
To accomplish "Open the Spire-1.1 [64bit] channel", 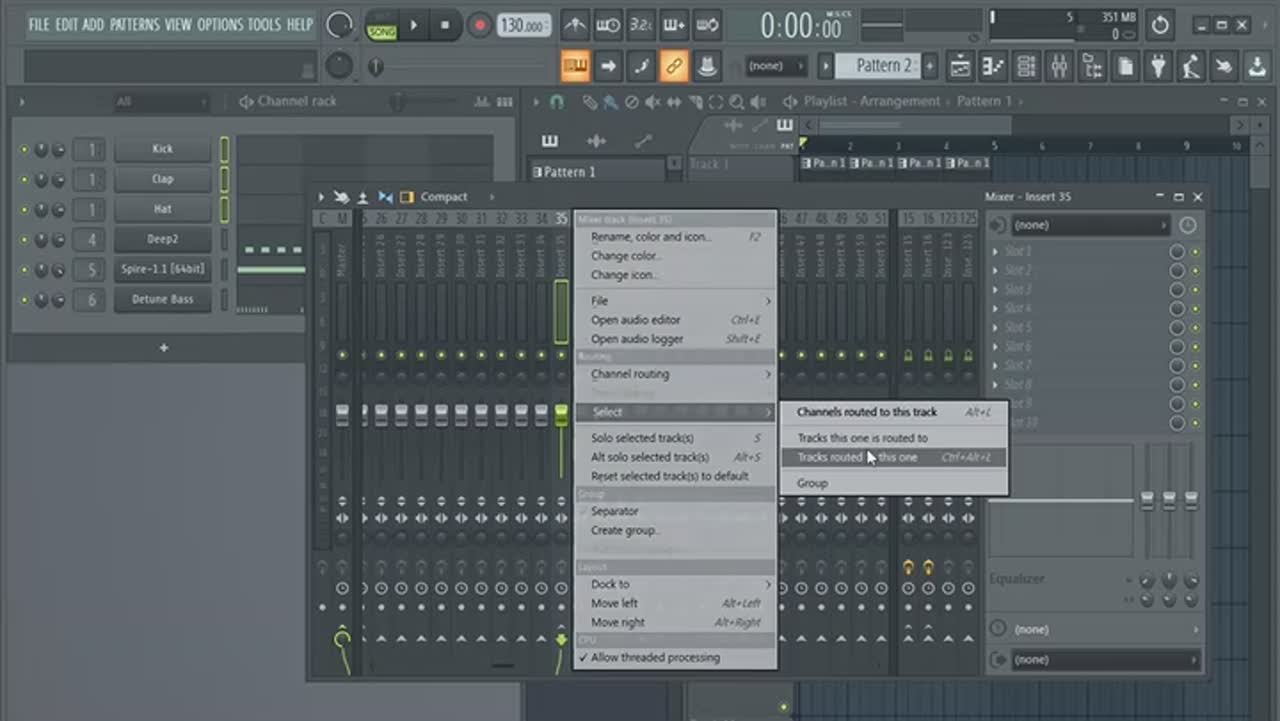I will pyautogui.click(x=162, y=270).
